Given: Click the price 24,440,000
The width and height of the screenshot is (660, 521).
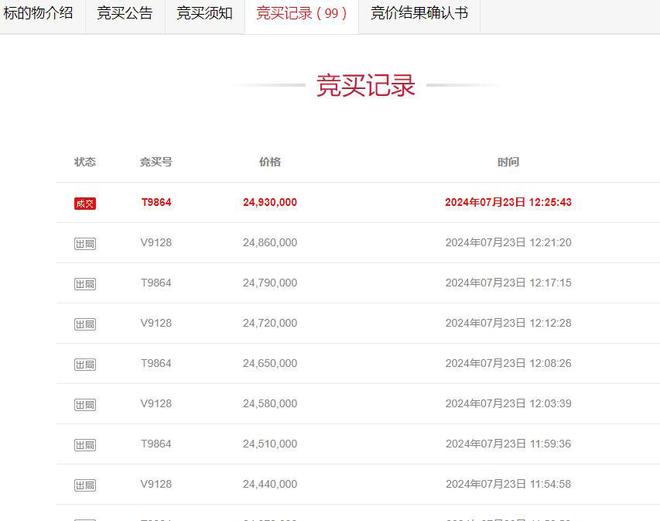Looking at the screenshot, I should click(x=270, y=484).
